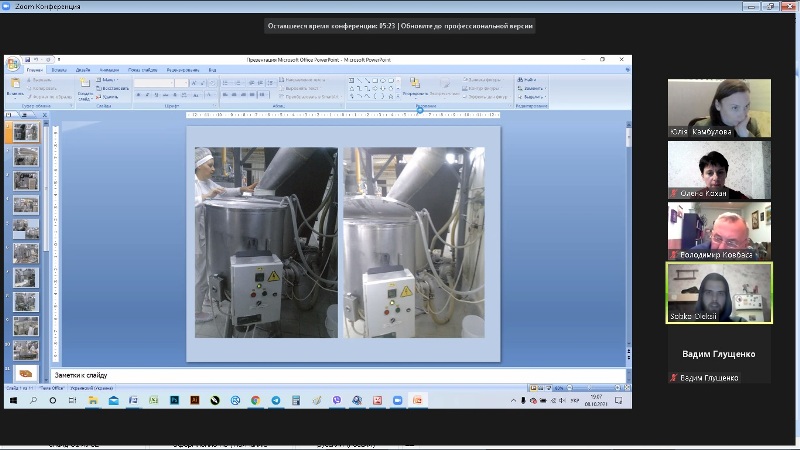Image resolution: width=800 pixels, height=450 pixels.
Task: Open the font name dropdown box
Action: point(155,84)
